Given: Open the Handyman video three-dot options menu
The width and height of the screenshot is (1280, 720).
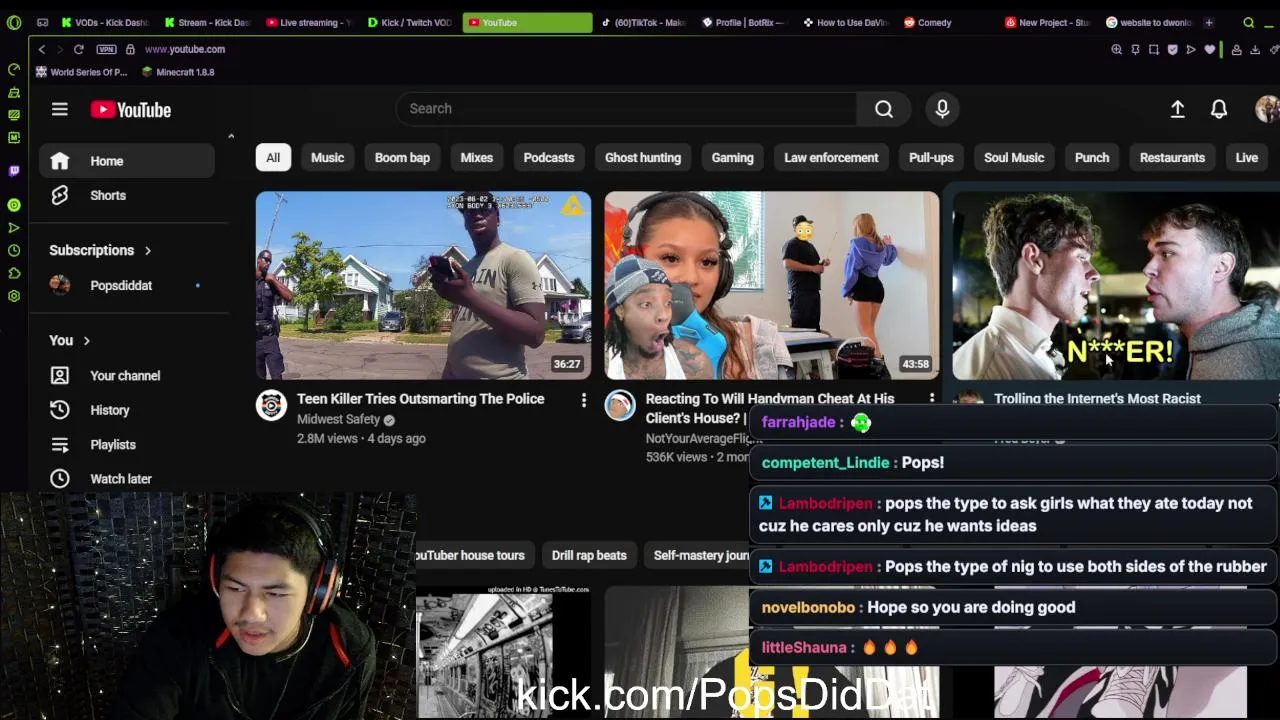Looking at the screenshot, I should [932, 400].
